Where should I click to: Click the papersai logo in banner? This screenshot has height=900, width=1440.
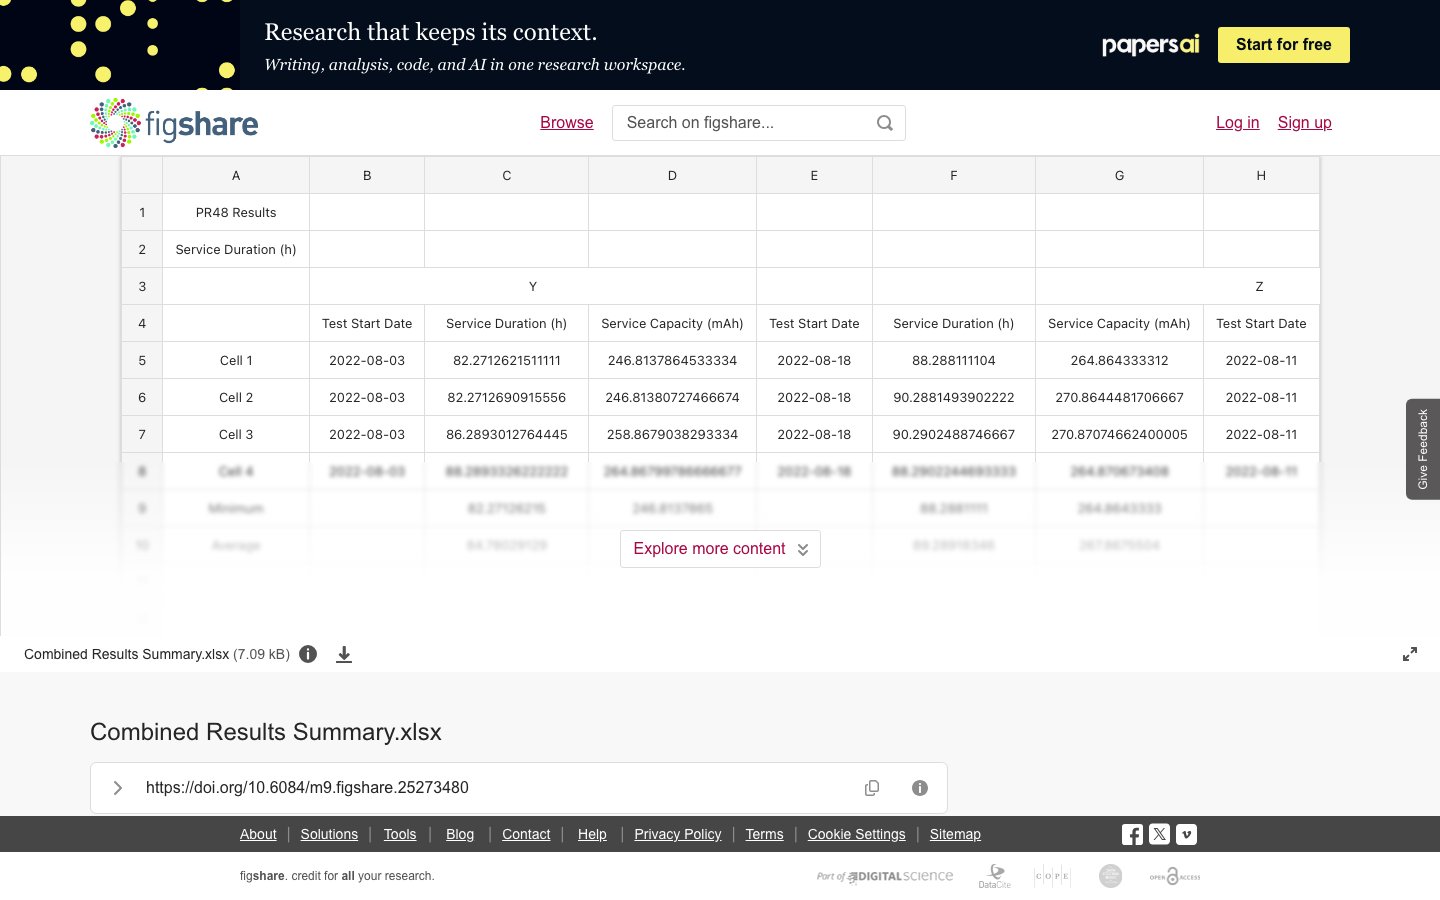[1150, 45]
